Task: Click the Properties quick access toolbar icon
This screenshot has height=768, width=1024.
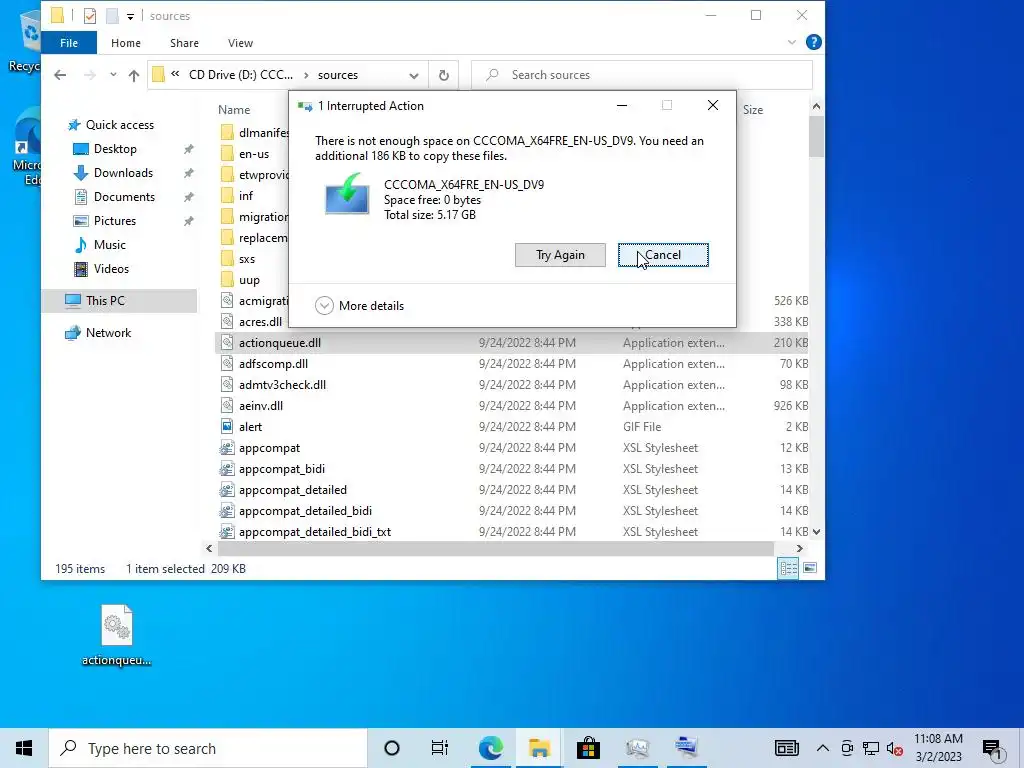Action: tap(90, 16)
